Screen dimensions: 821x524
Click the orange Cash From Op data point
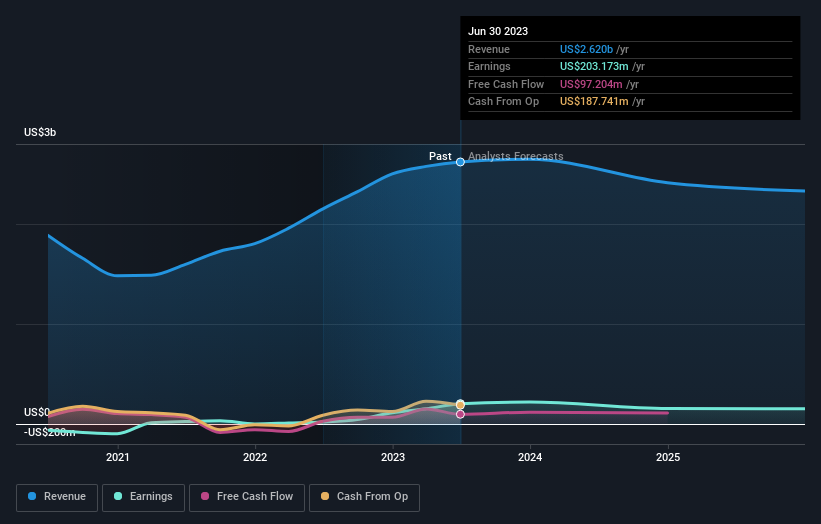pyautogui.click(x=460, y=405)
